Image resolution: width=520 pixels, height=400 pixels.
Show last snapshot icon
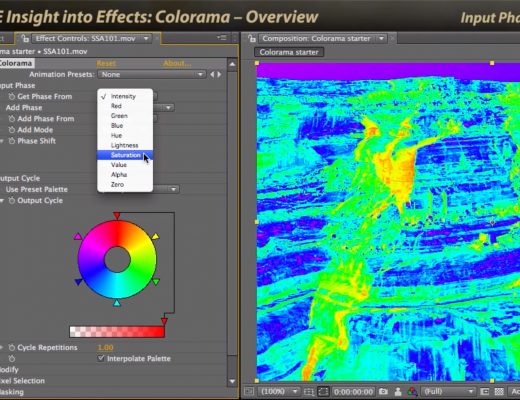[x=398, y=391]
